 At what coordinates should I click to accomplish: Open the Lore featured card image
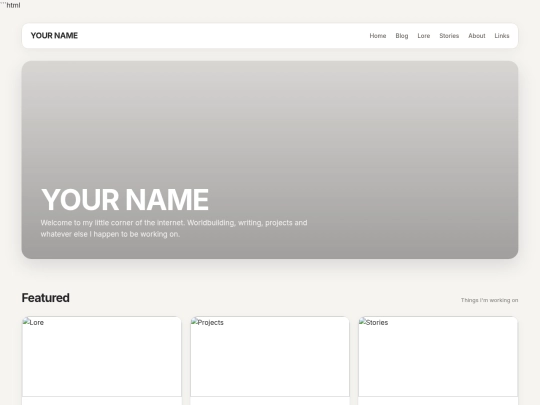[x=102, y=356]
